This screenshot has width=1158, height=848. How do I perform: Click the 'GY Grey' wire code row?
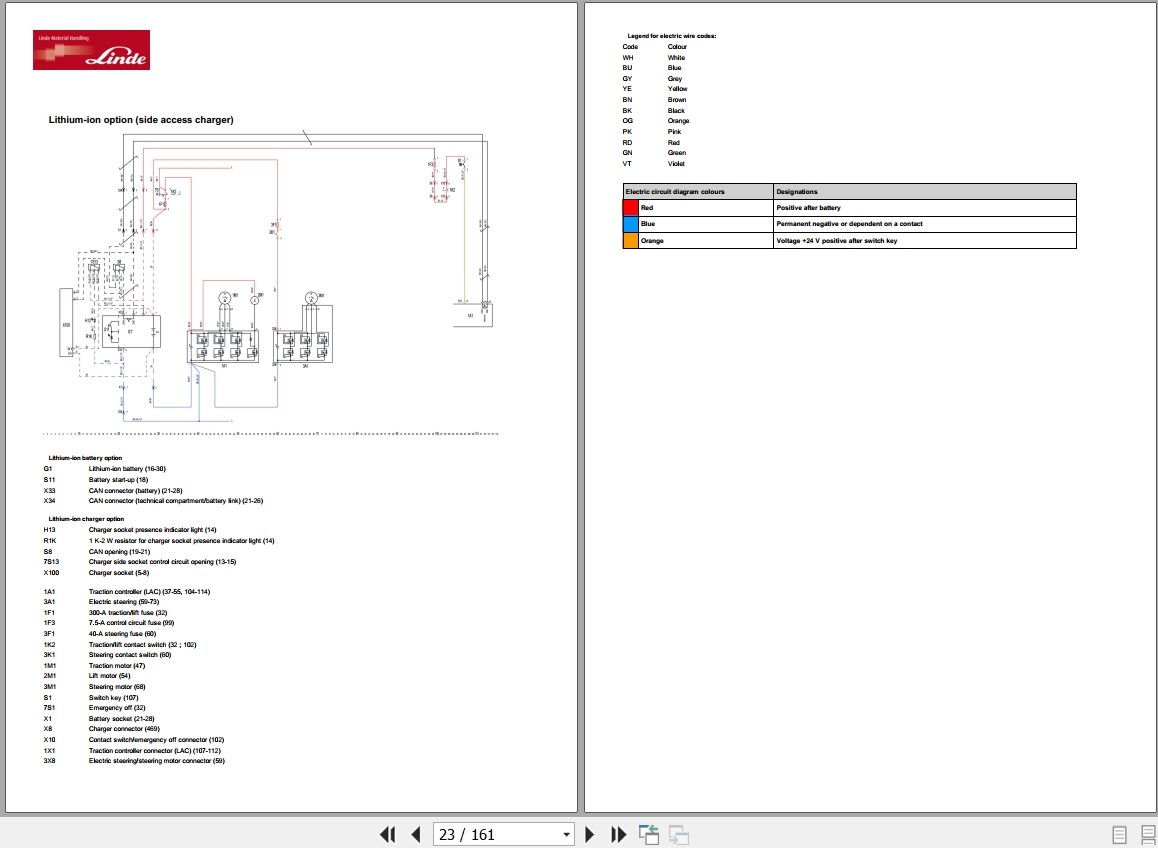tap(652, 78)
